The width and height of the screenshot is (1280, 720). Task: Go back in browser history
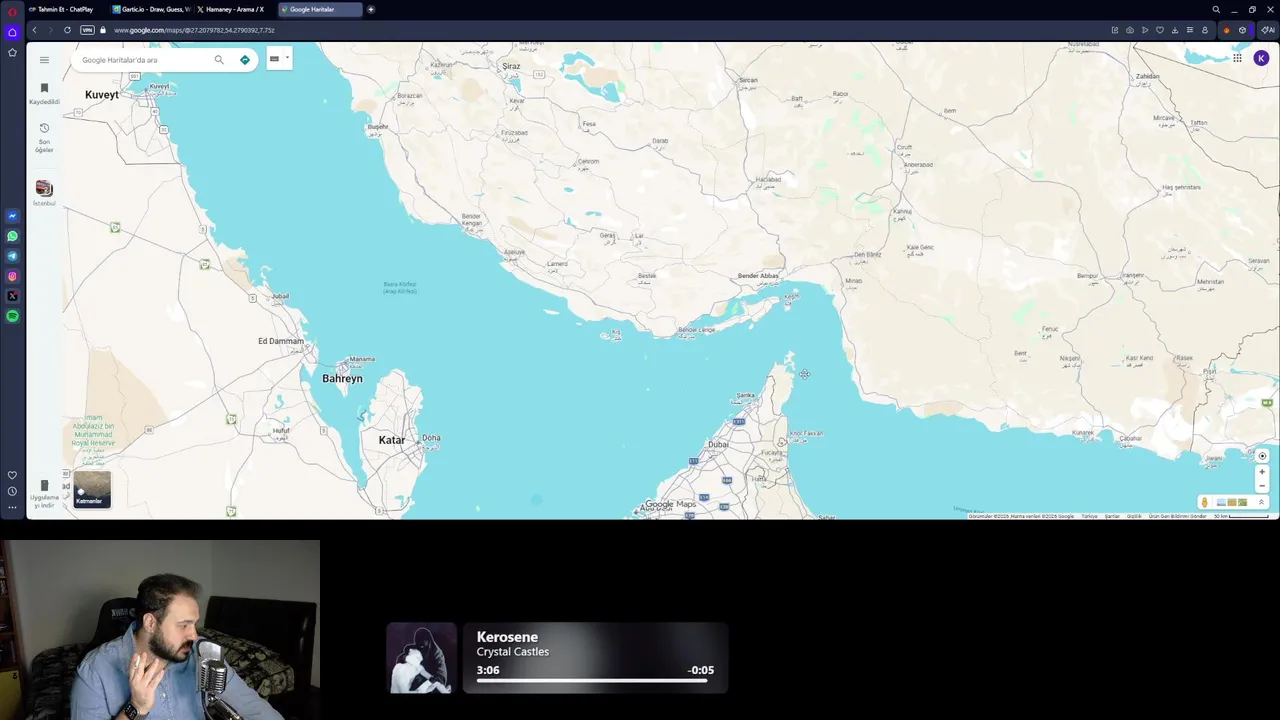[x=34, y=30]
